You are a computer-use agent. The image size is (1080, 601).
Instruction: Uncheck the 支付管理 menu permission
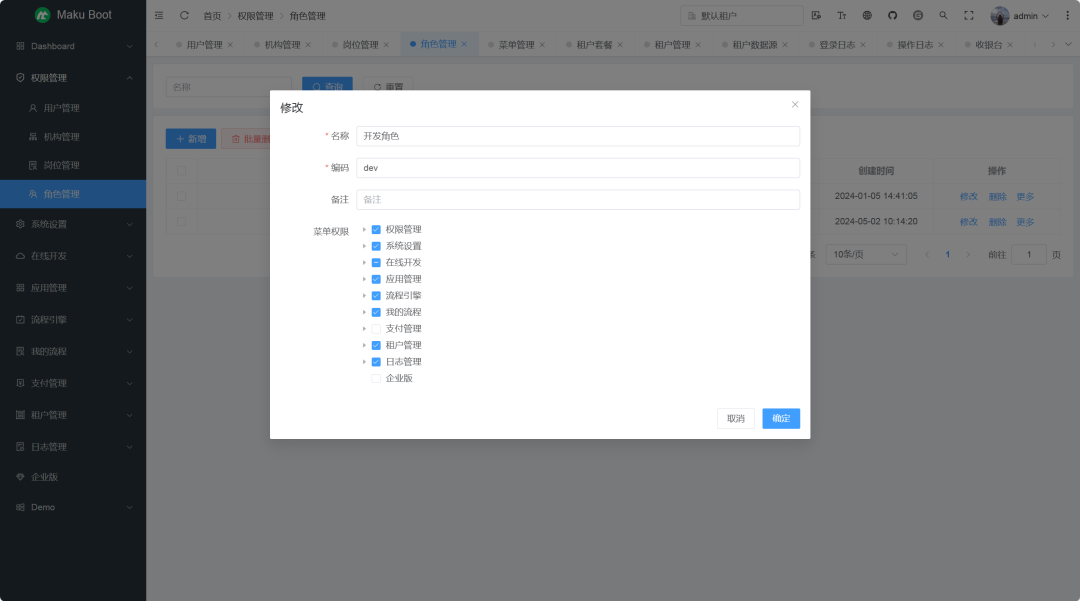(376, 328)
